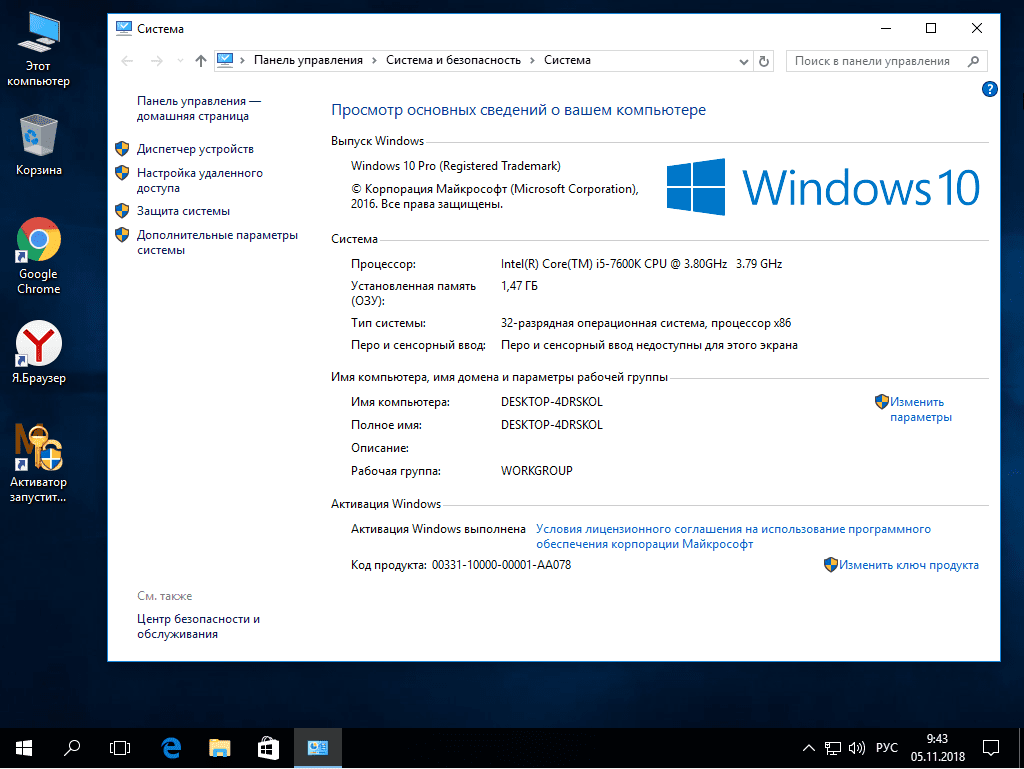1024x769 pixels.
Task: Select Панель управления breadcrumb
Action: (308, 60)
